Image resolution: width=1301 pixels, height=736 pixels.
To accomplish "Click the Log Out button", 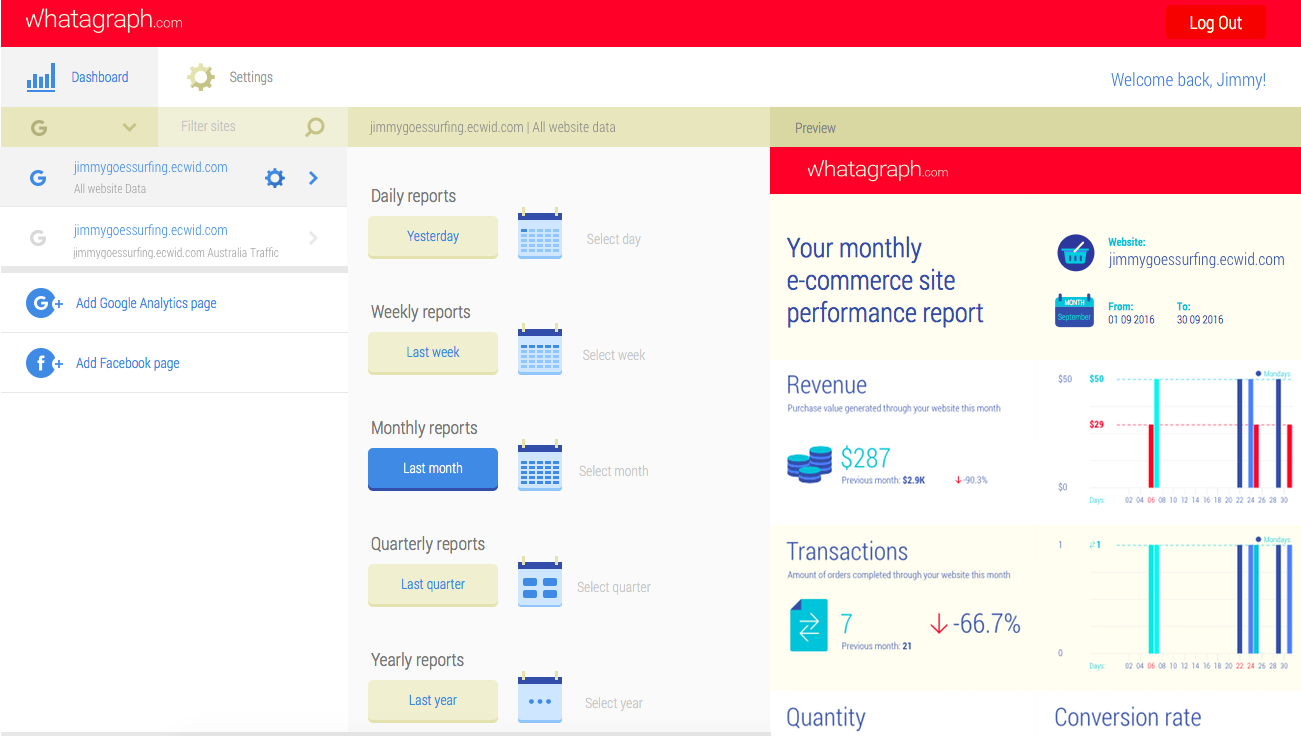I will point(1215,23).
